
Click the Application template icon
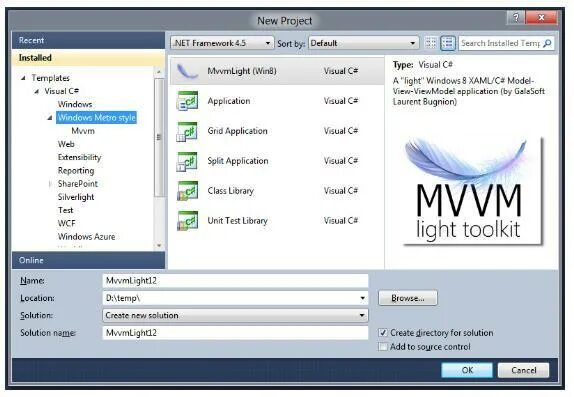pyautogui.click(x=187, y=101)
